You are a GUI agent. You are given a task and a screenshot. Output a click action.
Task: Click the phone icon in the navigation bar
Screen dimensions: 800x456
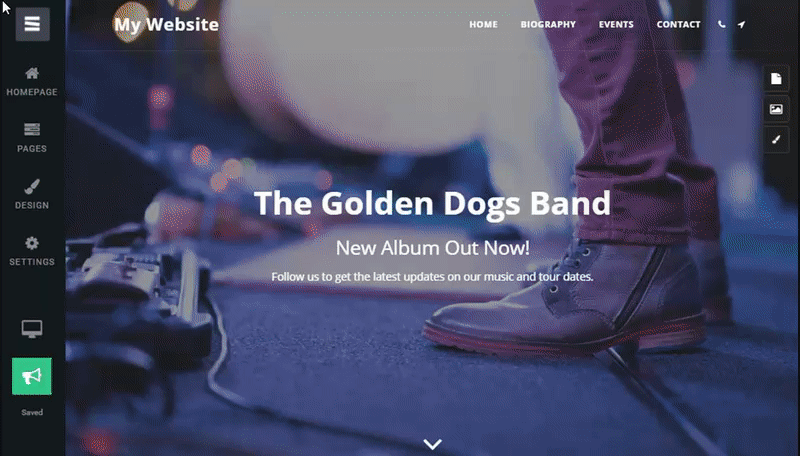pyautogui.click(x=721, y=24)
